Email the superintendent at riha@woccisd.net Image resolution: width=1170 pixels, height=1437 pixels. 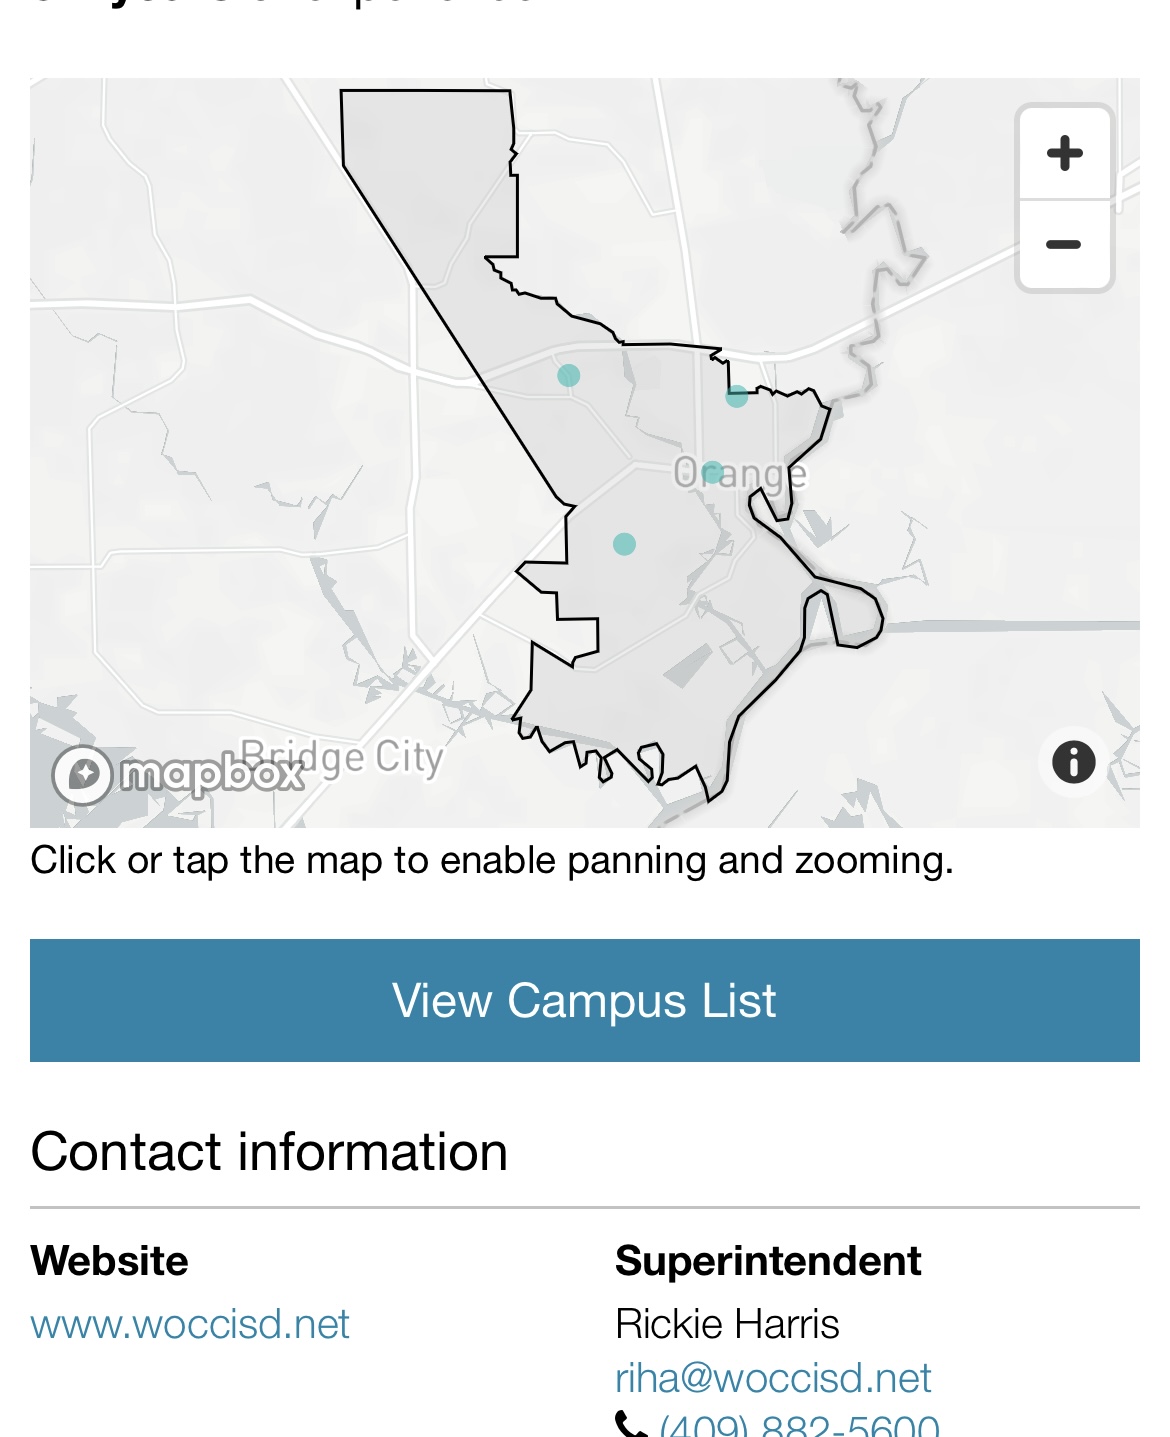(x=773, y=1378)
